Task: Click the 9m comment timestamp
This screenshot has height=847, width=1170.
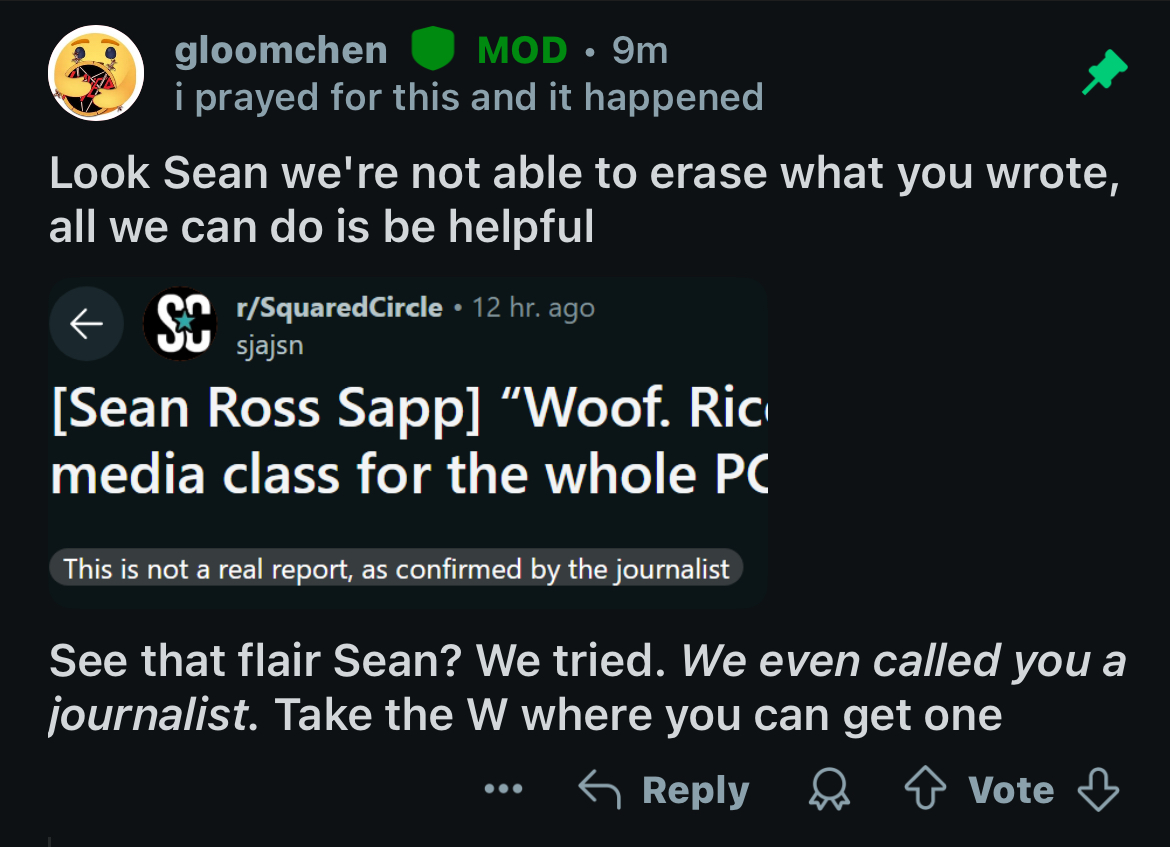Action: click(640, 50)
